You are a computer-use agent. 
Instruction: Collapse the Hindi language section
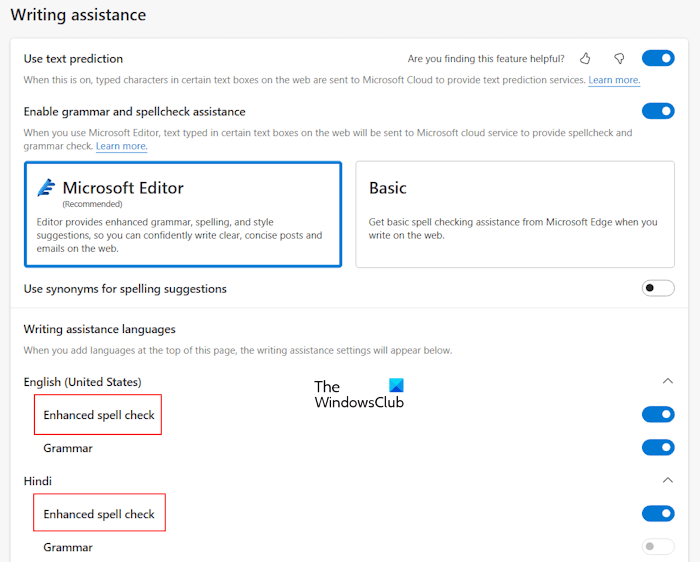[668, 481]
